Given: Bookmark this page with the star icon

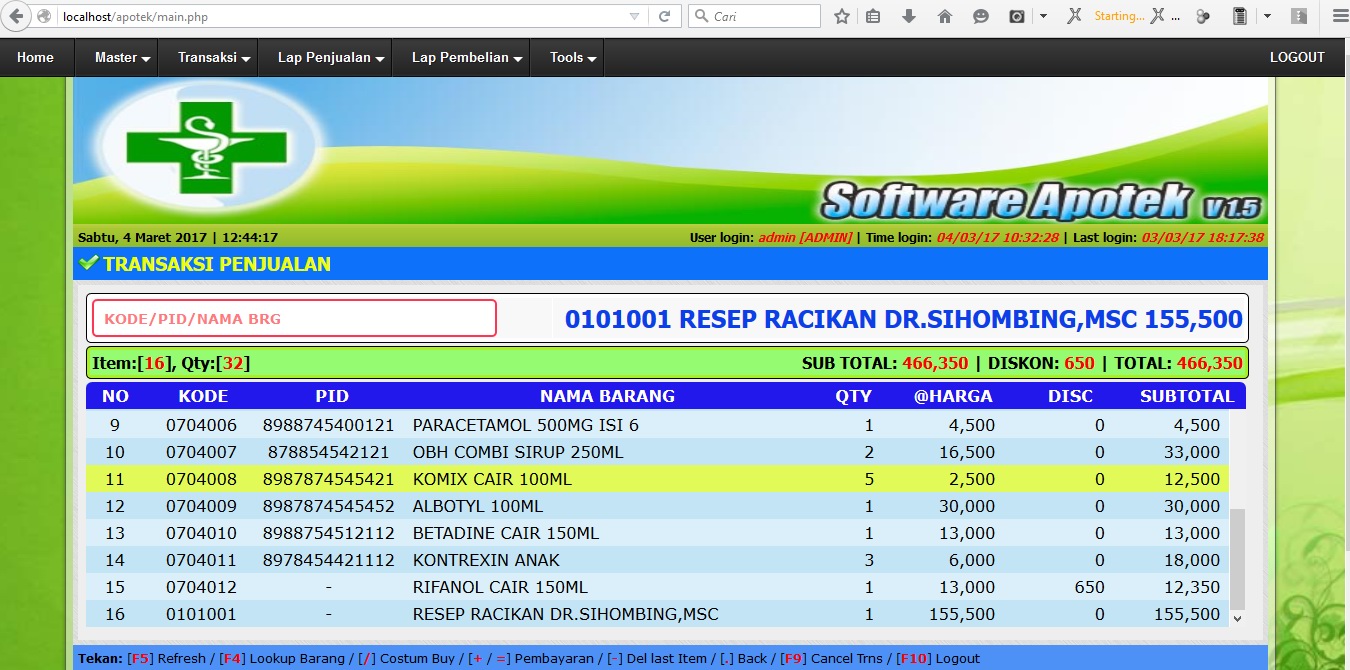Looking at the screenshot, I should click(841, 16).
